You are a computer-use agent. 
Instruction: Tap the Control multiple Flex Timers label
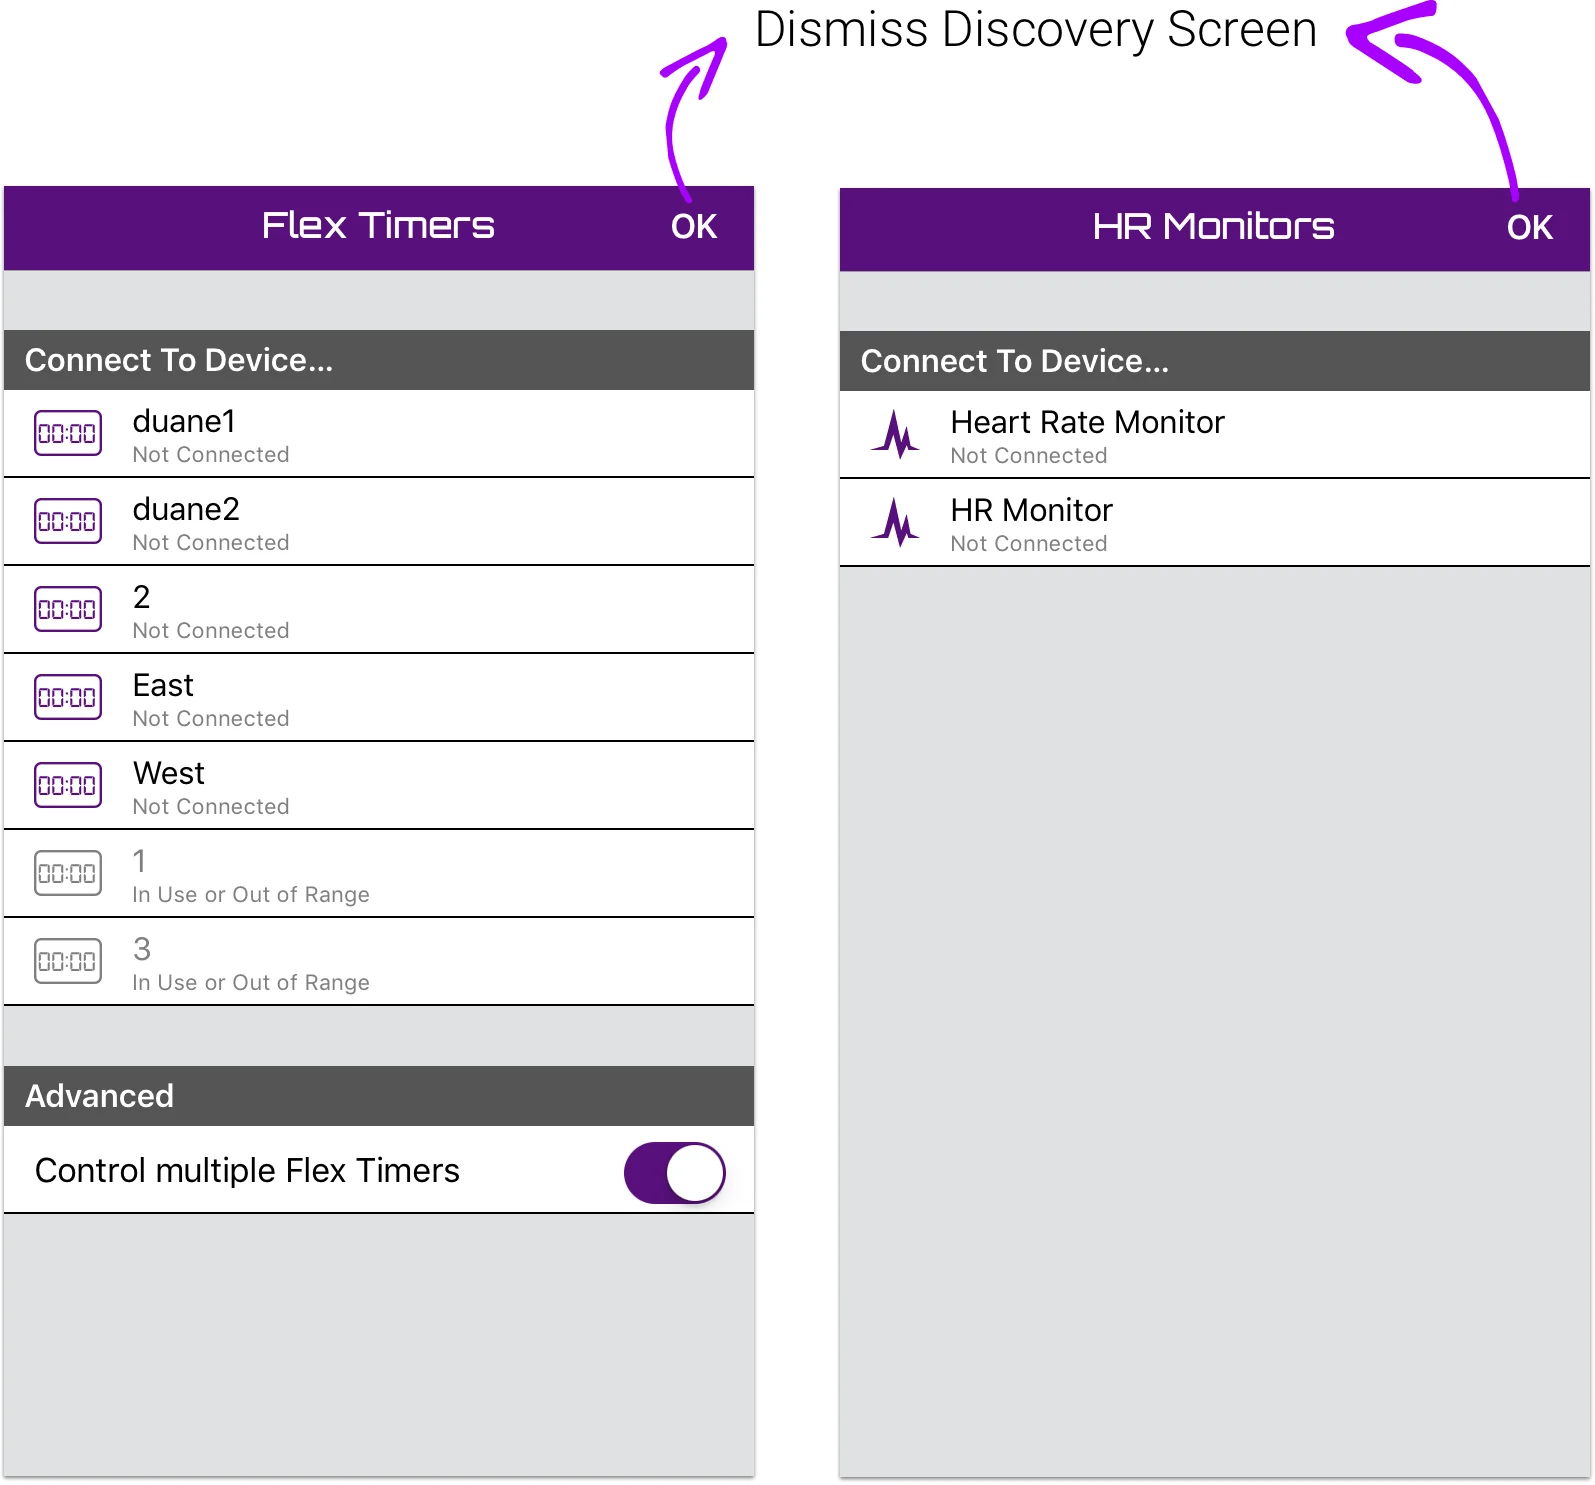(x=247, y=1171)
